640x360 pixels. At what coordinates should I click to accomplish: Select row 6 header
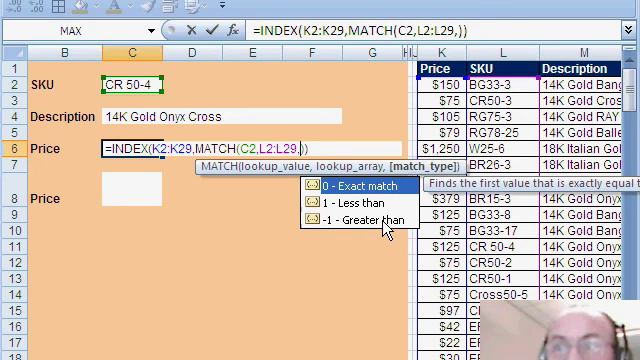(15, 149)
